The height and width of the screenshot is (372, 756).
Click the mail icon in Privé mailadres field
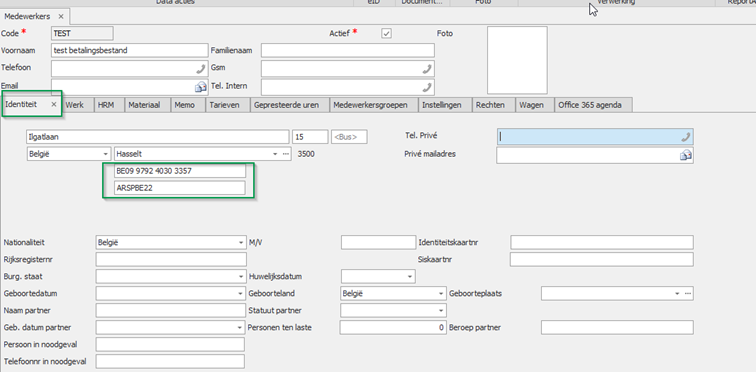[686, 155]
